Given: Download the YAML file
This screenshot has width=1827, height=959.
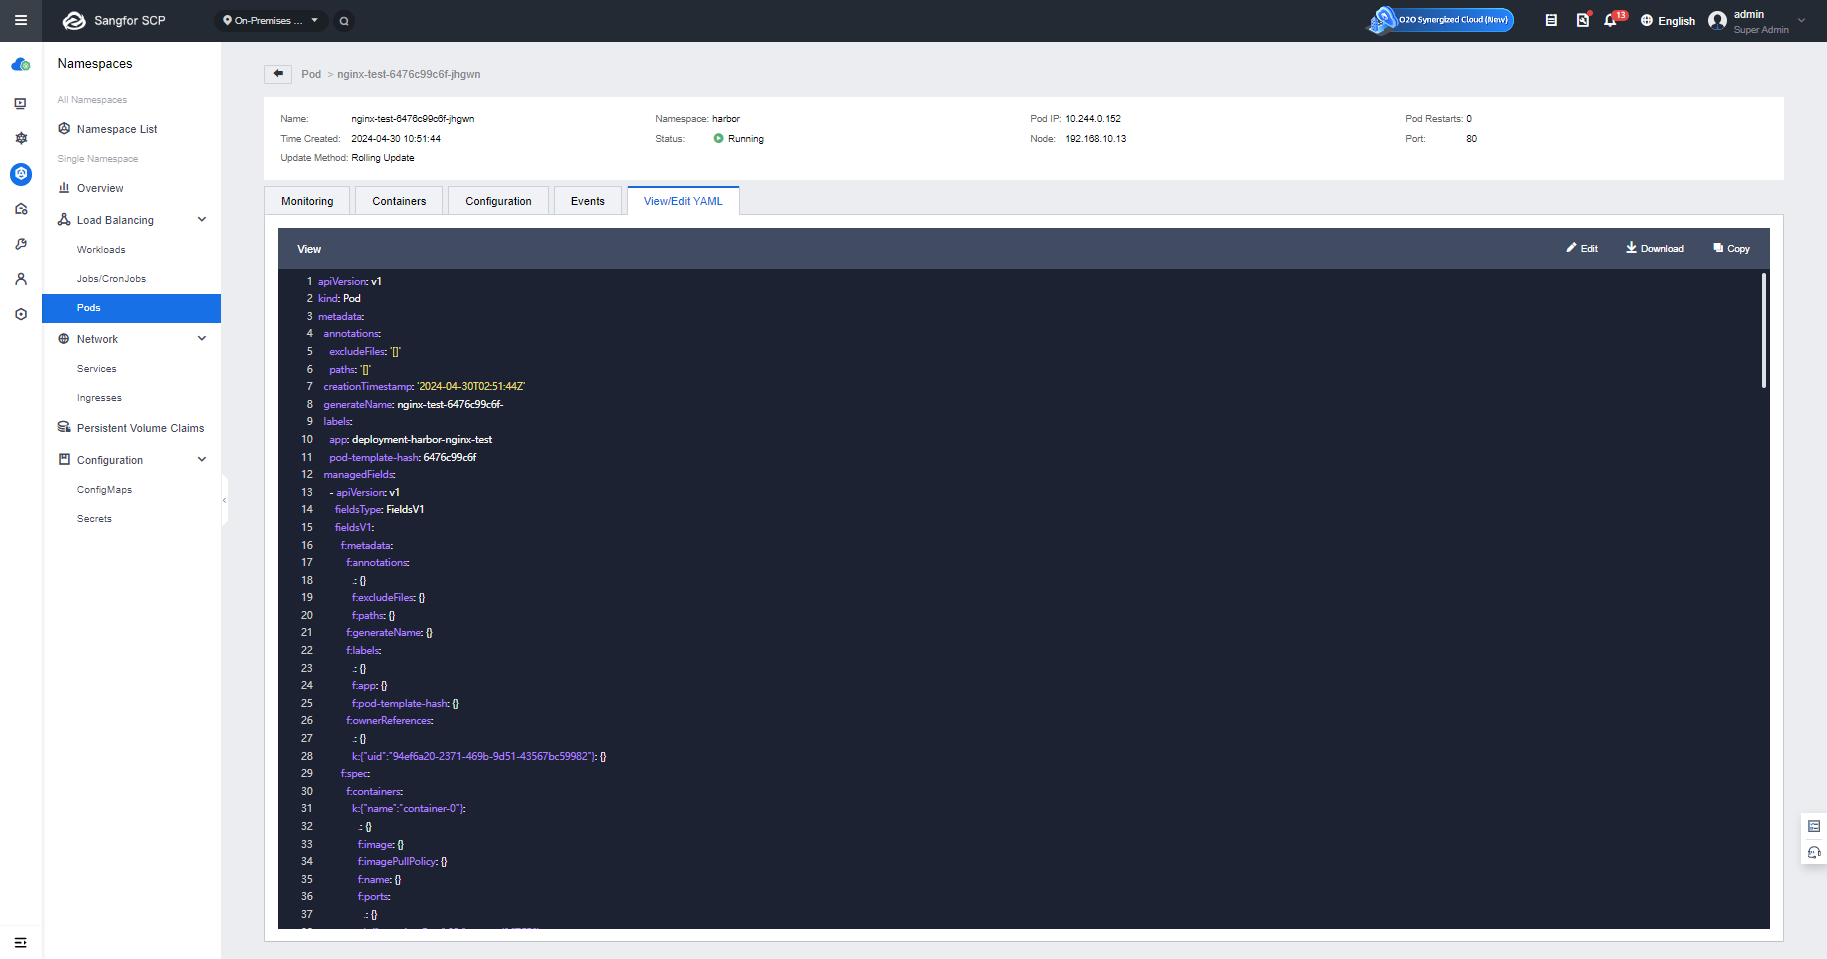Looking at the screenshot, I should point(1655,249).
